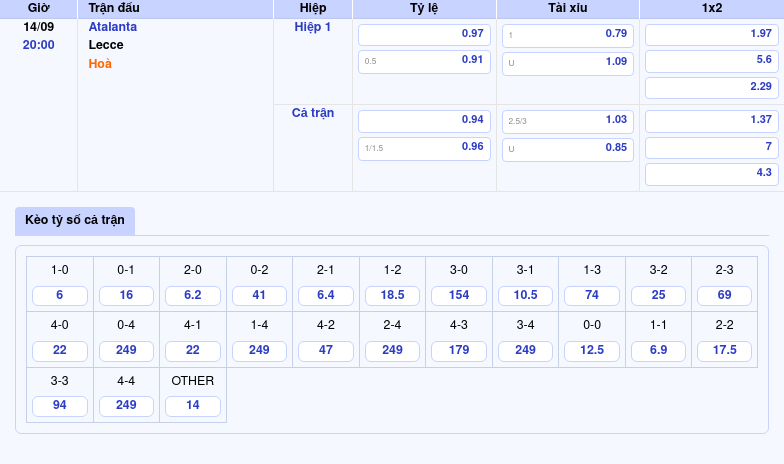Pick full match under odds 0.85
Screen dimensions: 784x464
point(568,150)
